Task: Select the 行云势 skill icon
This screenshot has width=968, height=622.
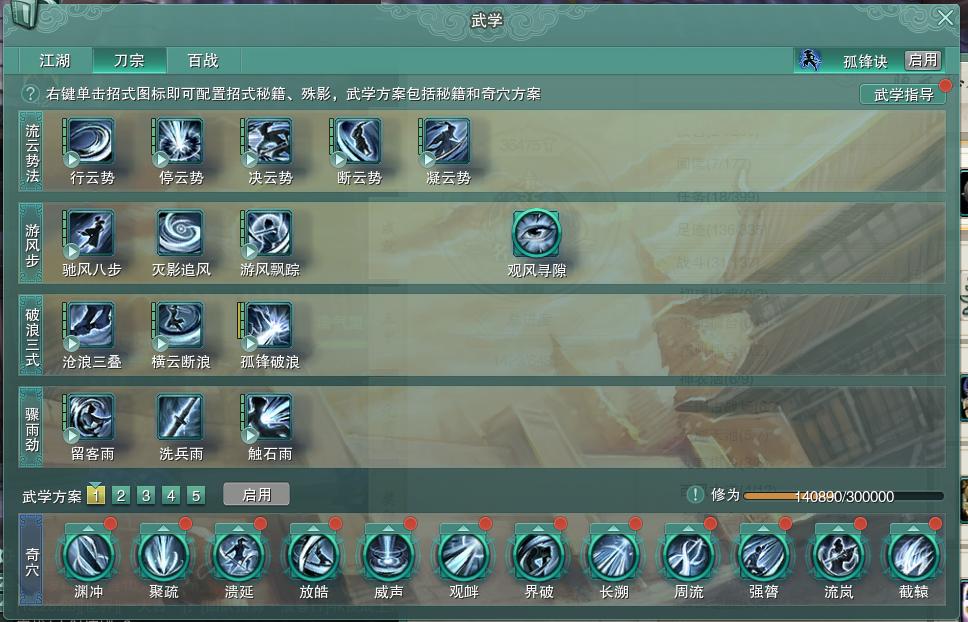Action: (91, 141)
